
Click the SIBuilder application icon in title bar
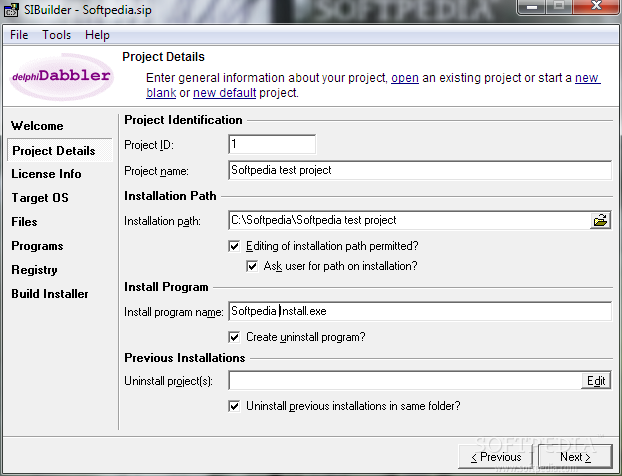[x=11, y=10]
